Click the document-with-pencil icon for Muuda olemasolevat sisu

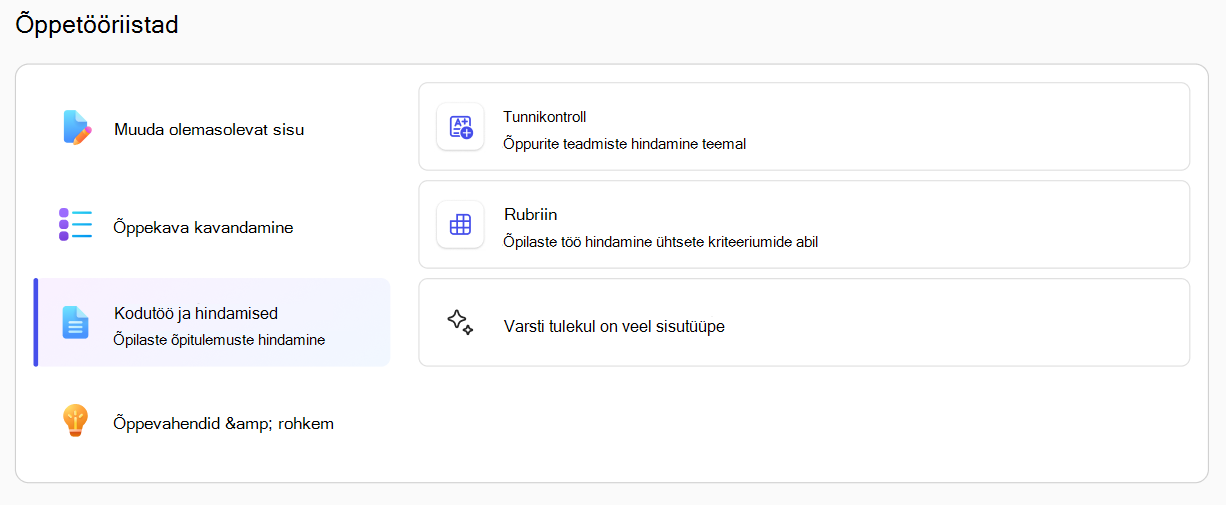point(76,128)
